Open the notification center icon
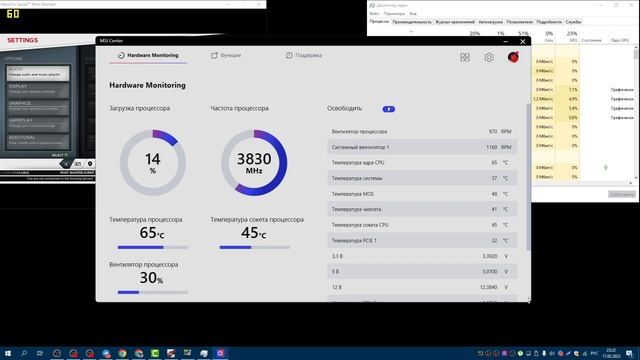640x360 pixels. pos(629,353)
